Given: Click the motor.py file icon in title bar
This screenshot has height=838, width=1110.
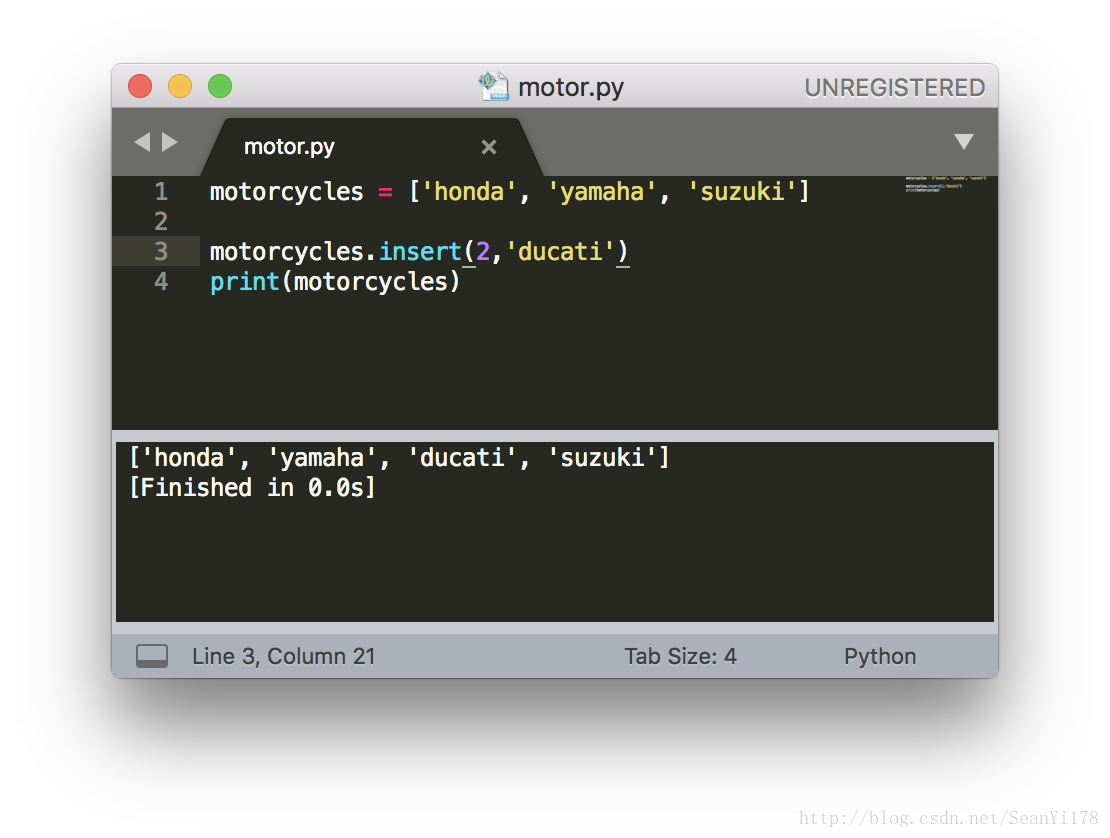Looking at the screenshot, I should click(x=493, y=86).
